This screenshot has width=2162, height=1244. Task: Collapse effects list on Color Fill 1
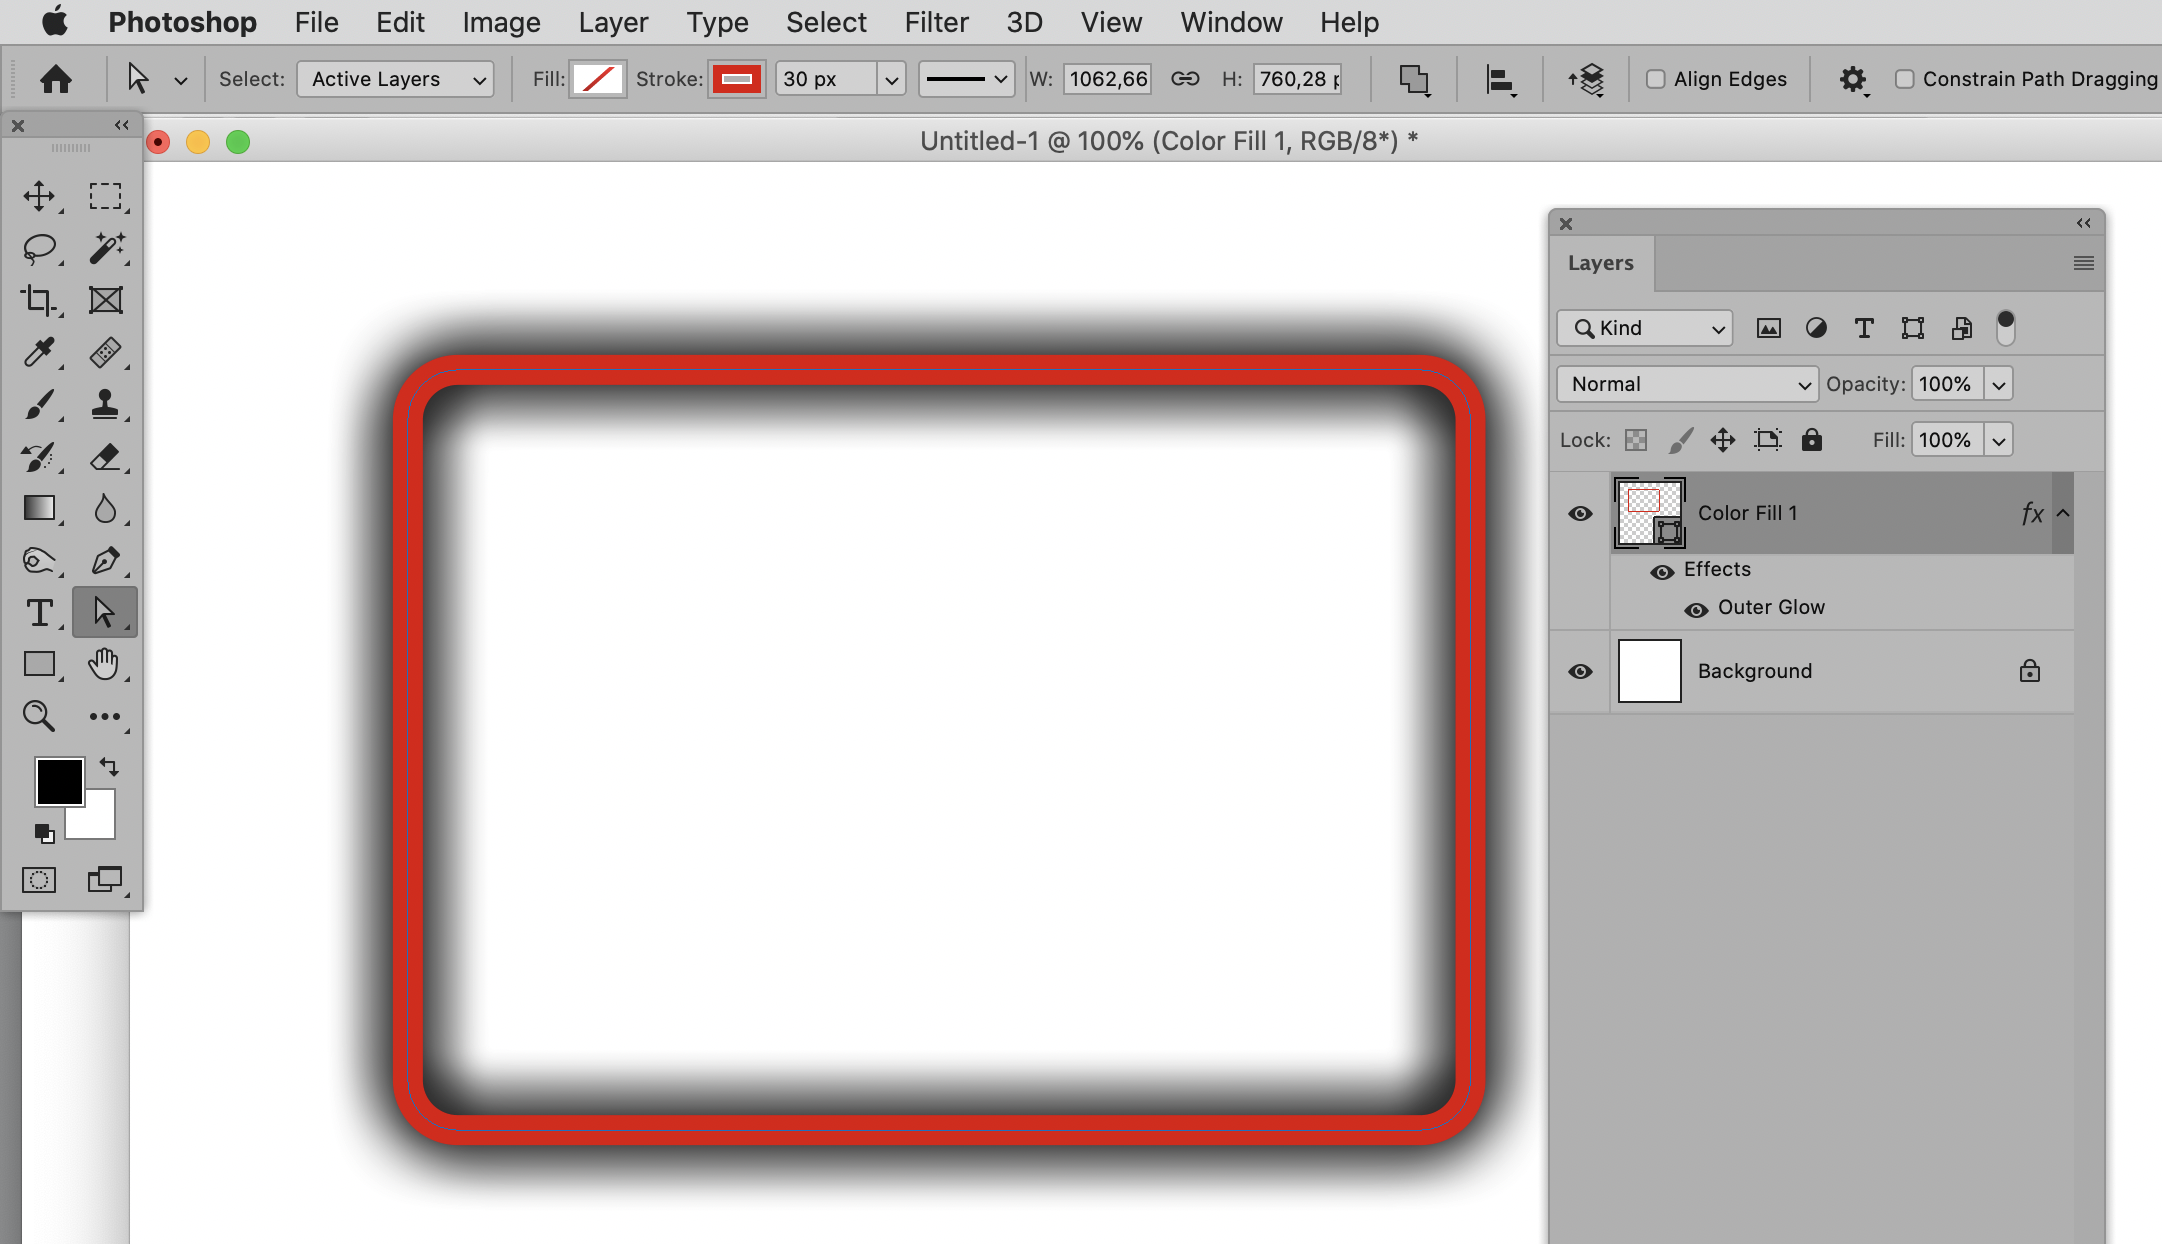pyautogui.click(x=2063, y=513)
